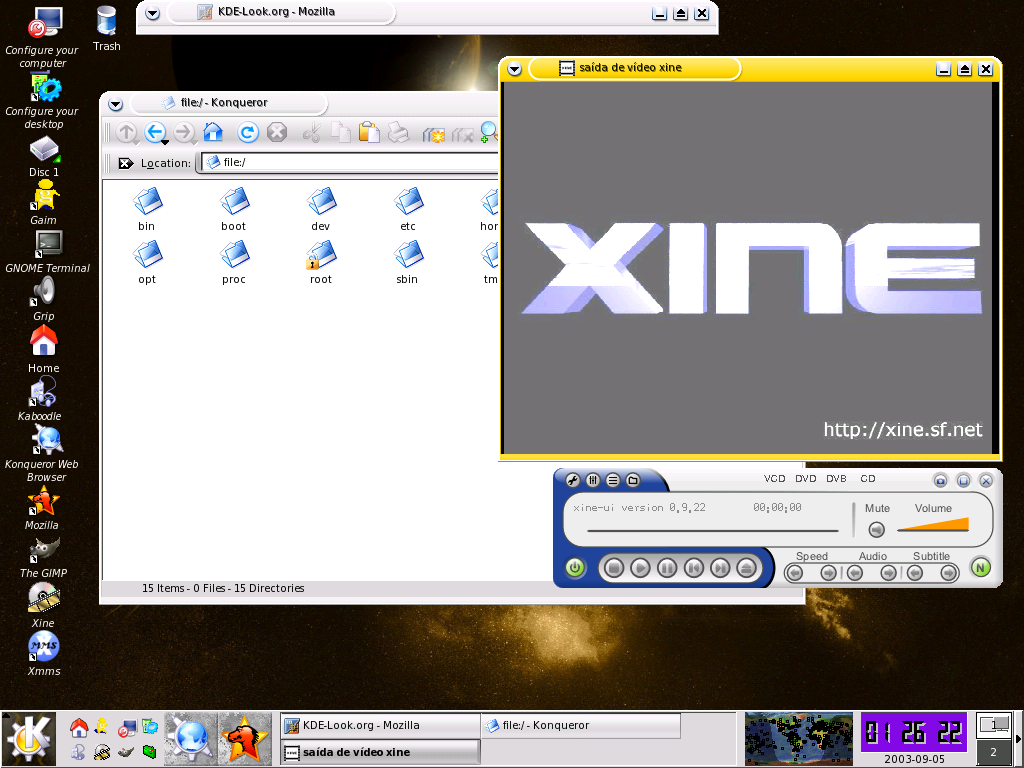Click the Location field showing file:/
This screenshot has width=1024, height=768.
349,163
